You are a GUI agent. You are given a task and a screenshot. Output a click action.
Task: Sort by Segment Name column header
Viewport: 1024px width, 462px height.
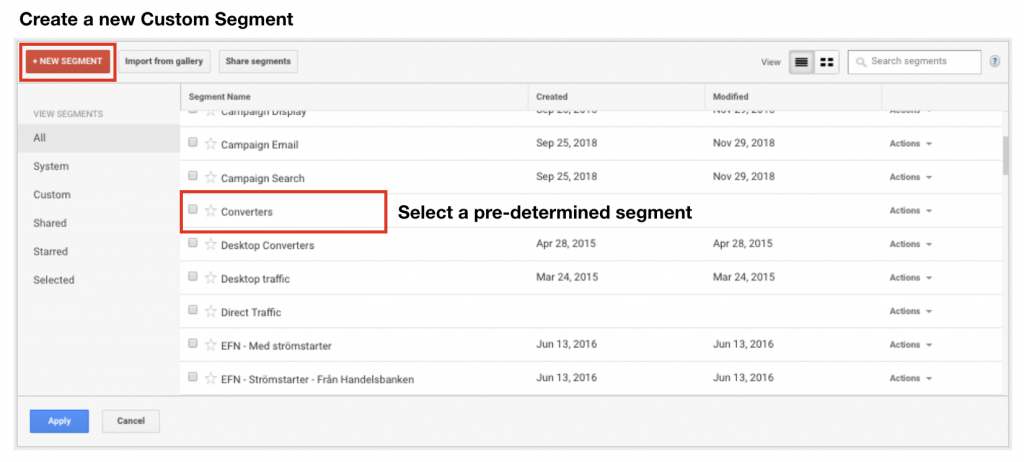pos(219,97)
